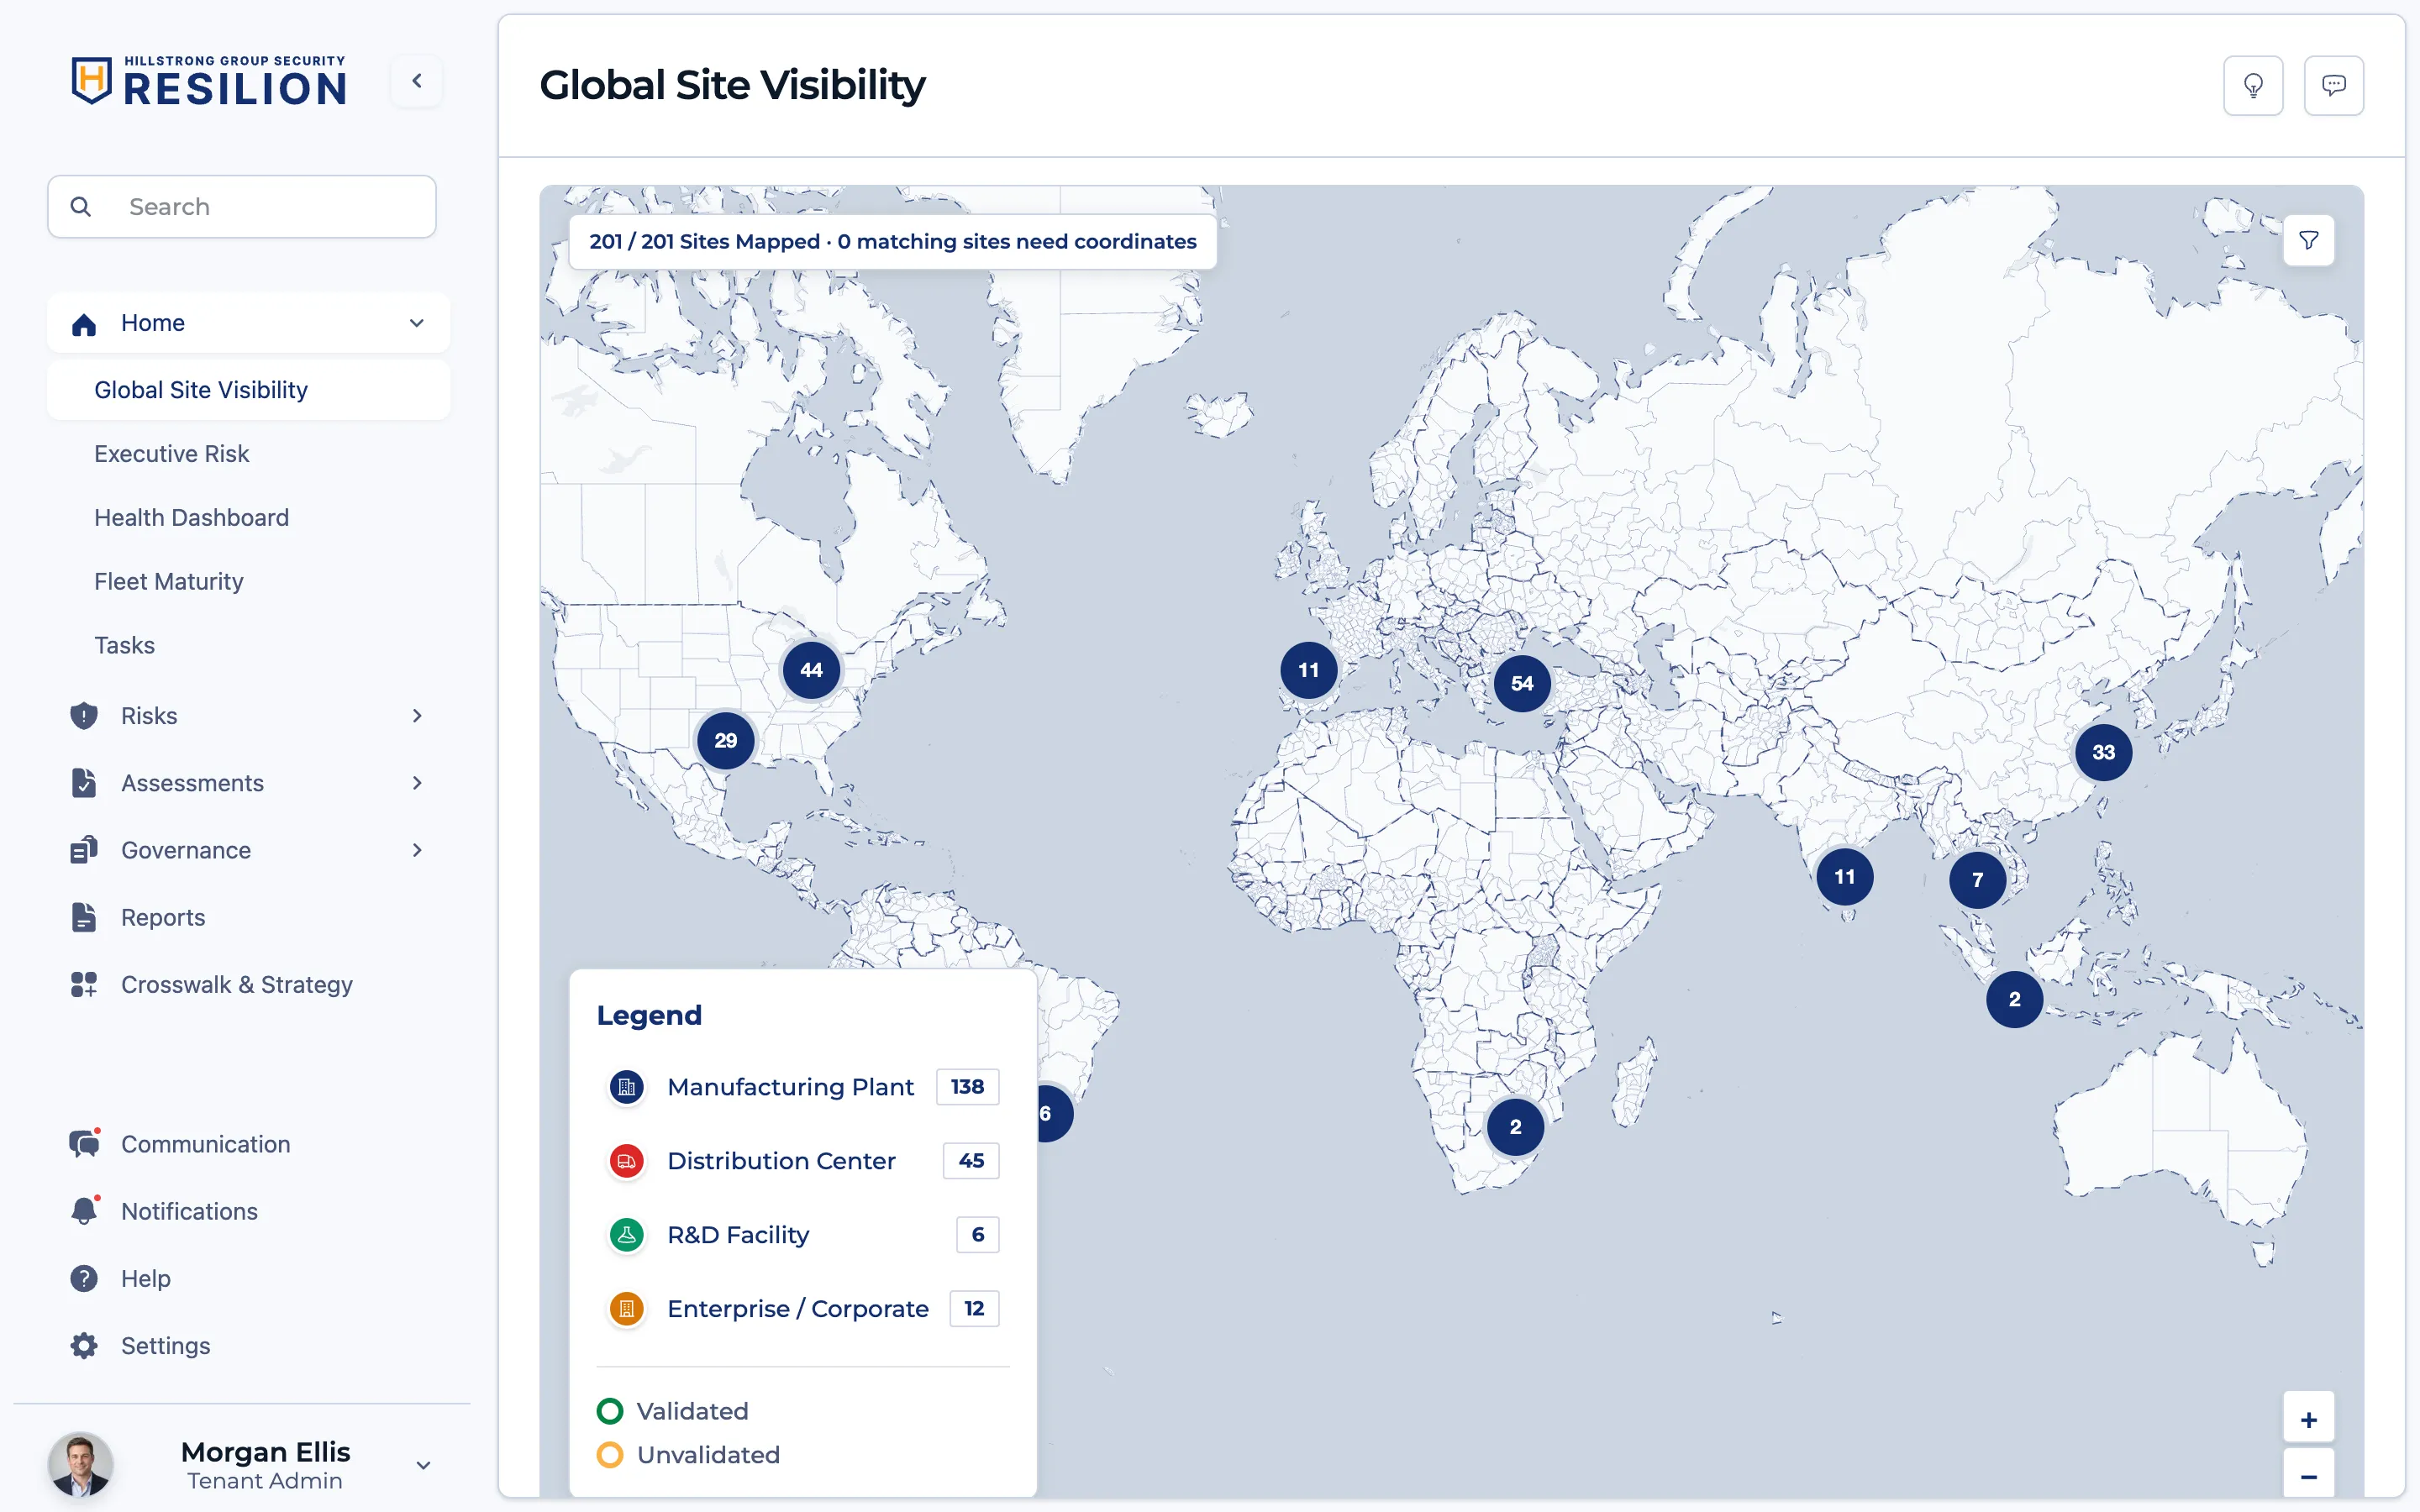This screenshot has height=1512, width=2420.
Task: Click the sites mapped status banner
Action: pyautogui.click(x=893, y=242)
